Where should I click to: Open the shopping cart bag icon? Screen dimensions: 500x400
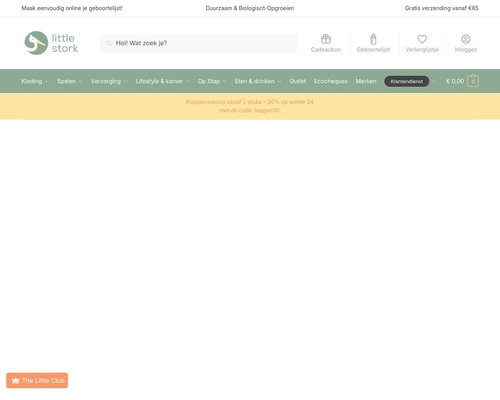(x=473, y=81)
